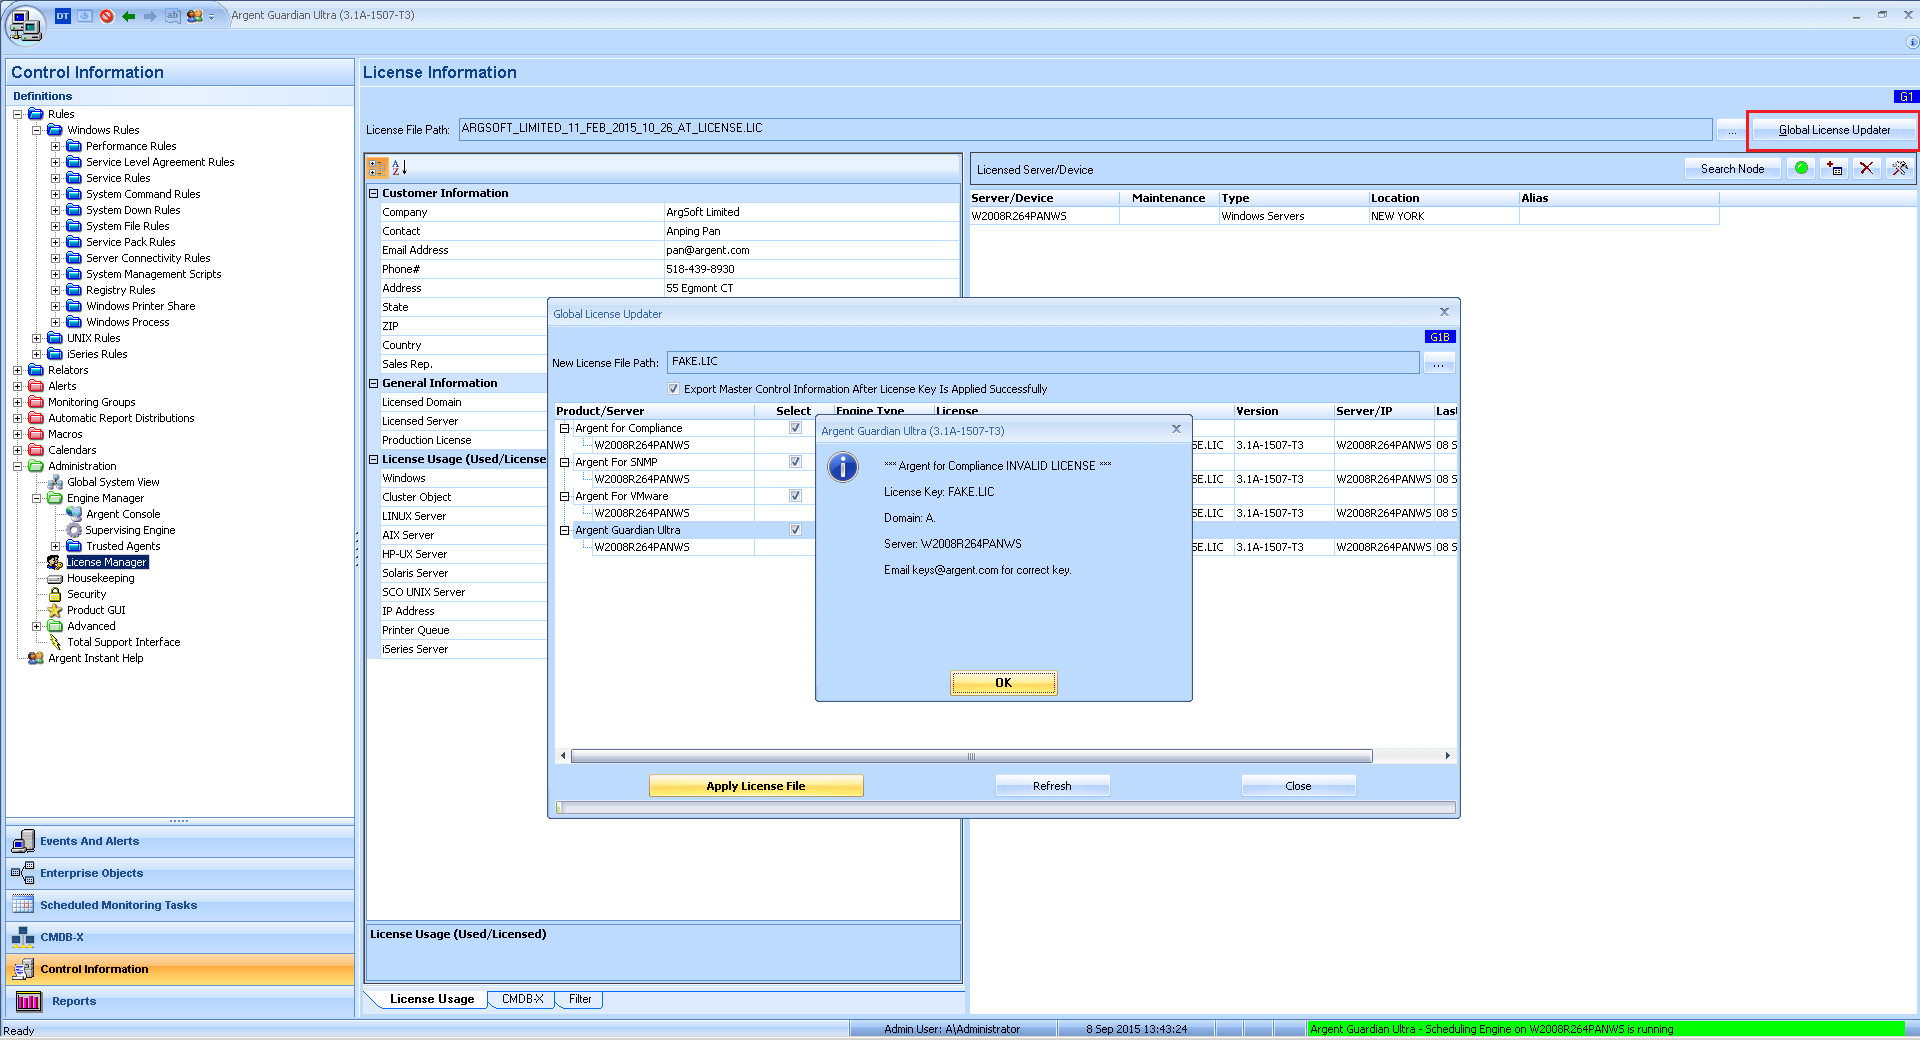Click the red X delete node icon
The image size is (1920, 1040).
[1866, 168]
